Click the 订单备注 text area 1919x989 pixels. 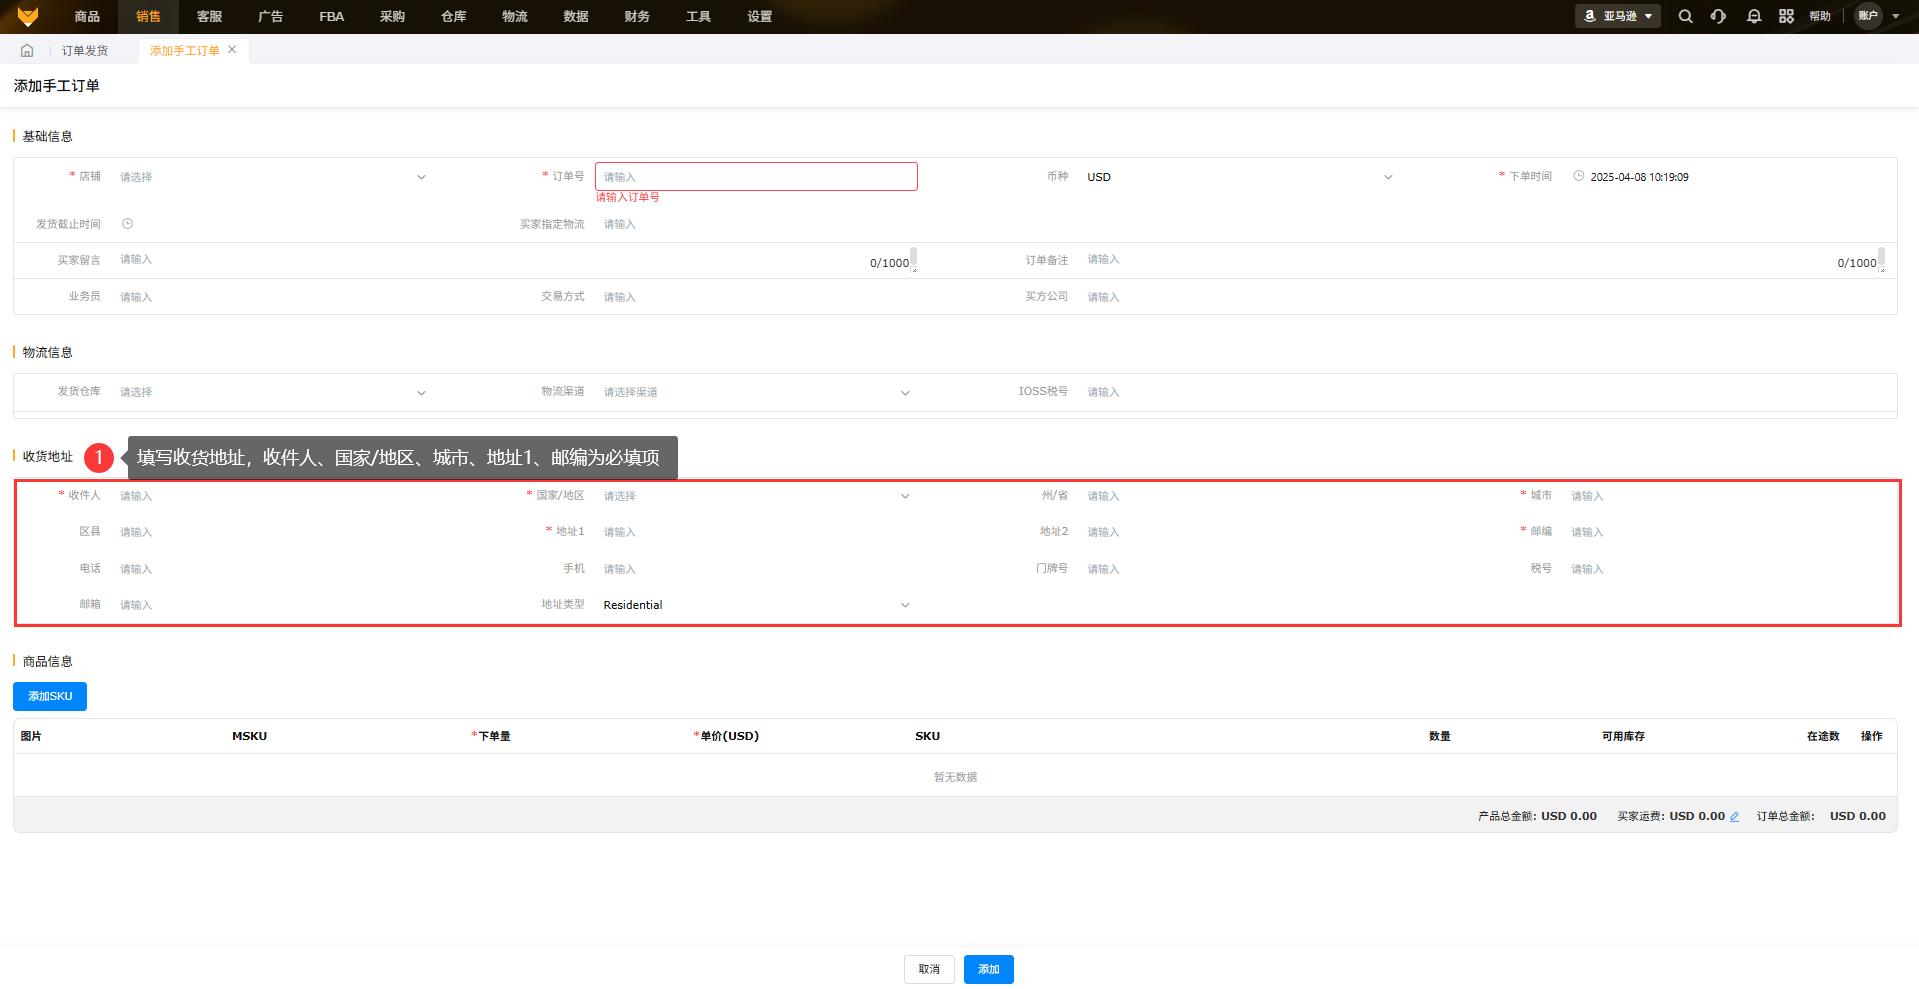pyautogui.click(x=1482, y=260)
